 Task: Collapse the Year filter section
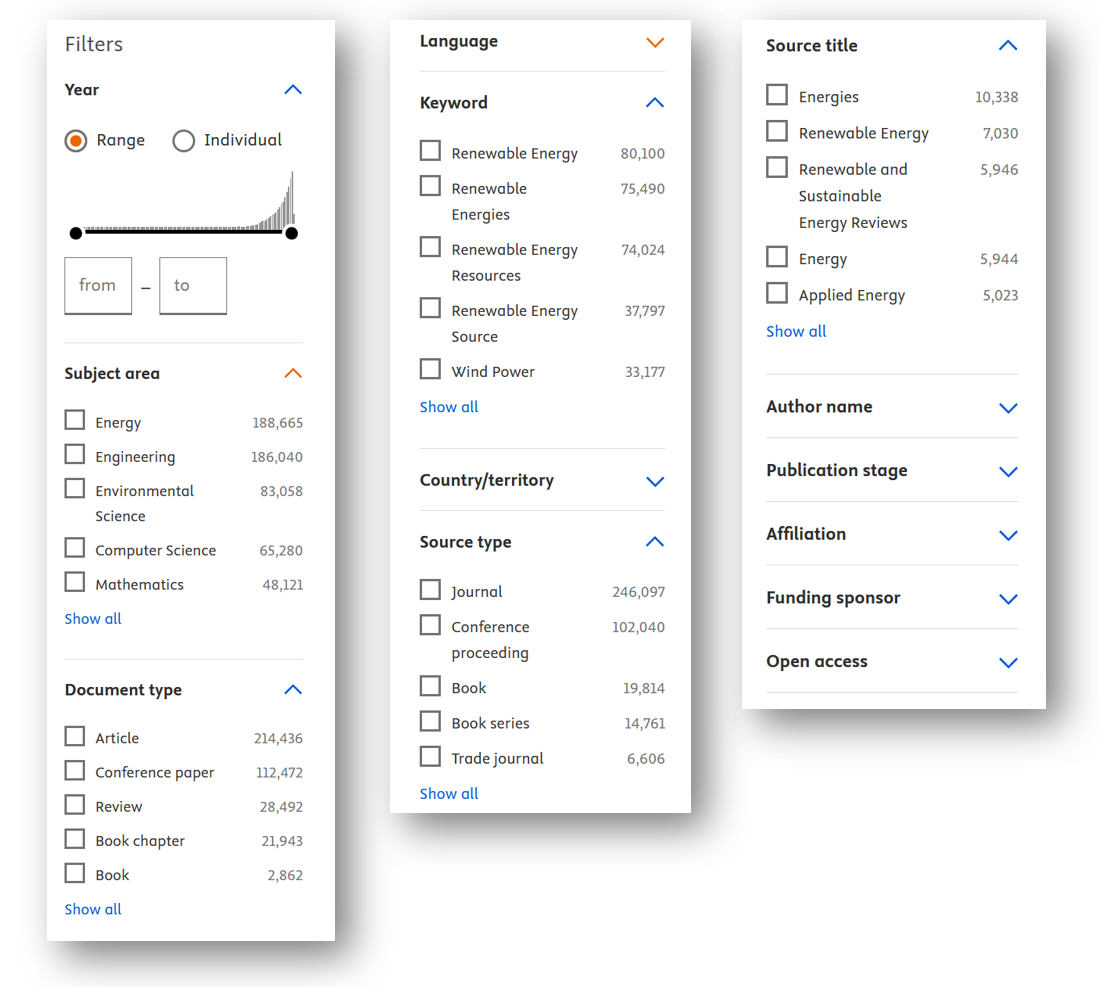[292, 90]
